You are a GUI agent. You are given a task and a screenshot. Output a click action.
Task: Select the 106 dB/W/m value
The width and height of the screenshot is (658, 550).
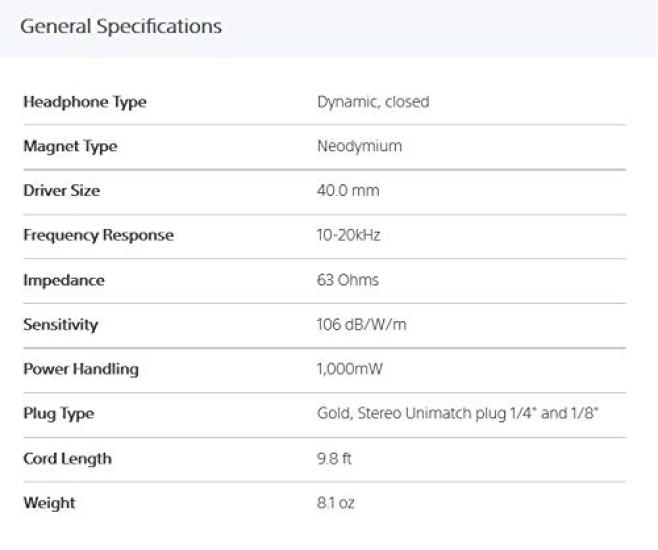click(x=357, y=325)
